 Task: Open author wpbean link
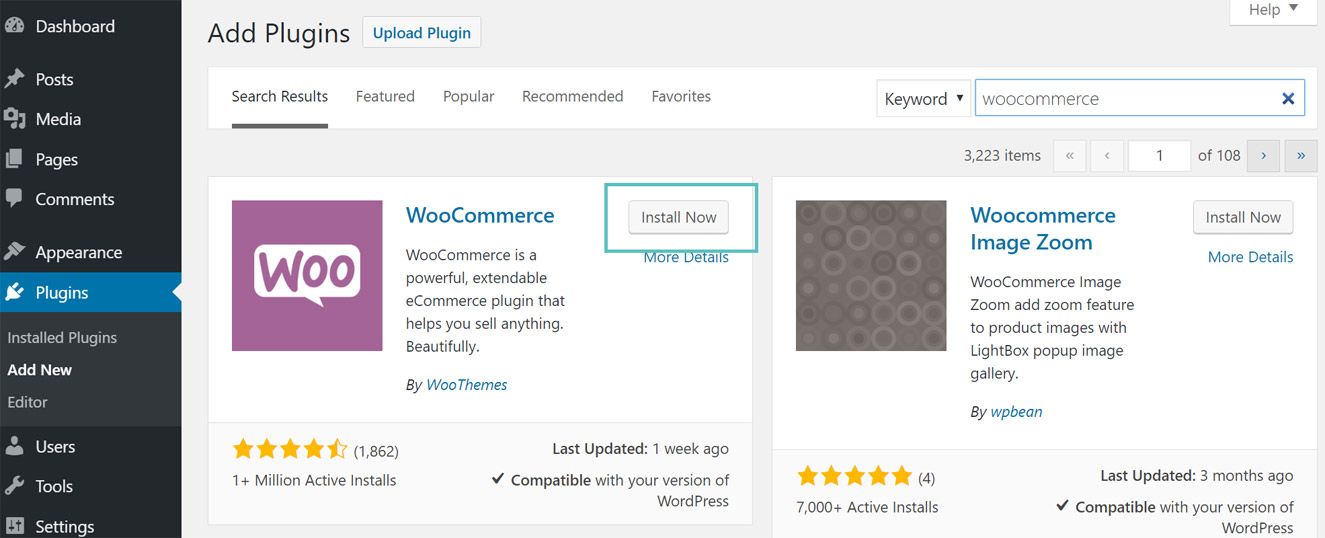[1016, 411]
